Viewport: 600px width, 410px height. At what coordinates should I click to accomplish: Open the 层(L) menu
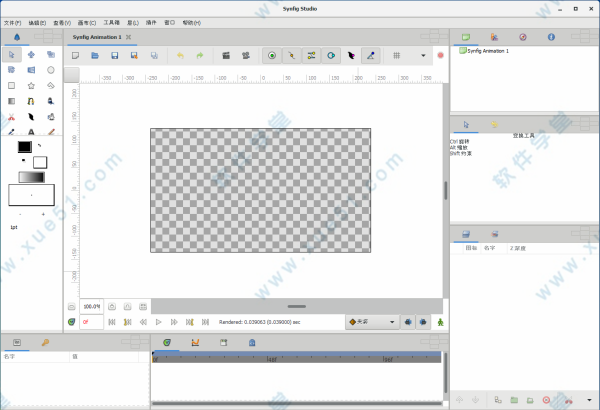click(x=133, y=23)
